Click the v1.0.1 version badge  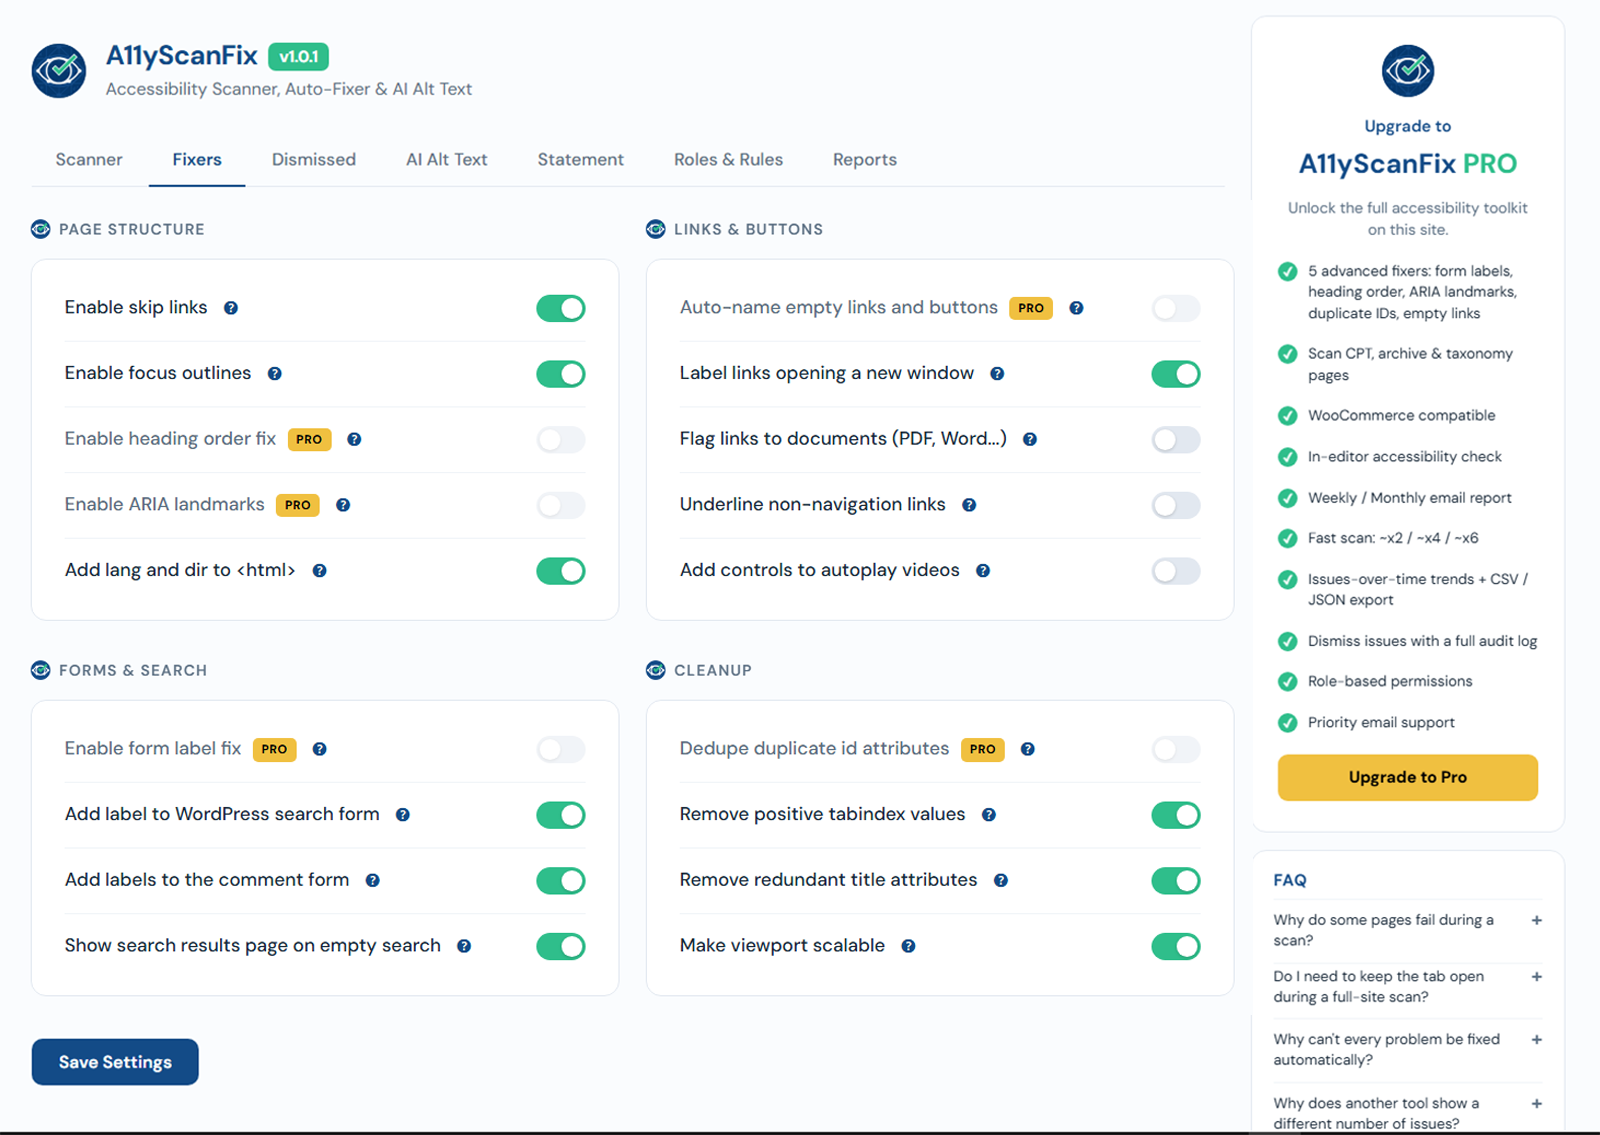pyautogui.click(x=298, y=56)
